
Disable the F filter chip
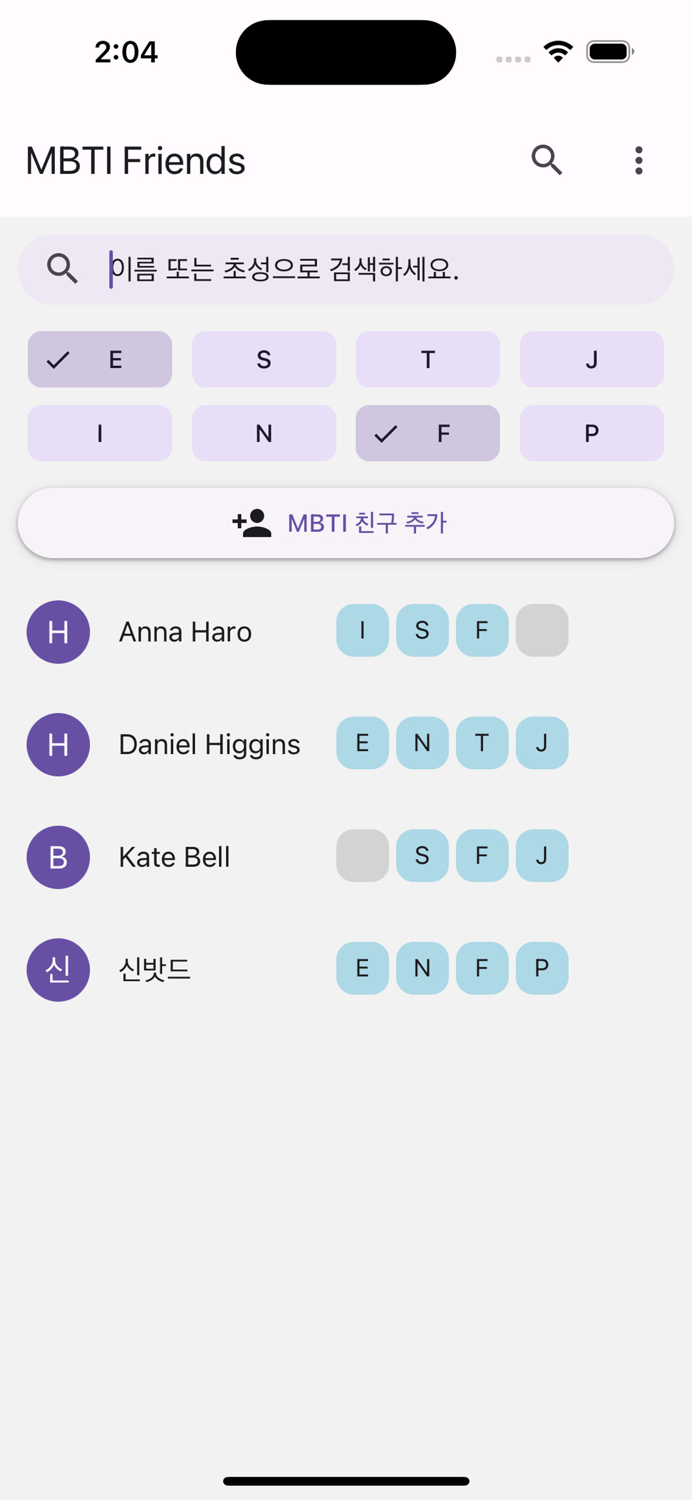pyautogui.click(x=427, y=433)
